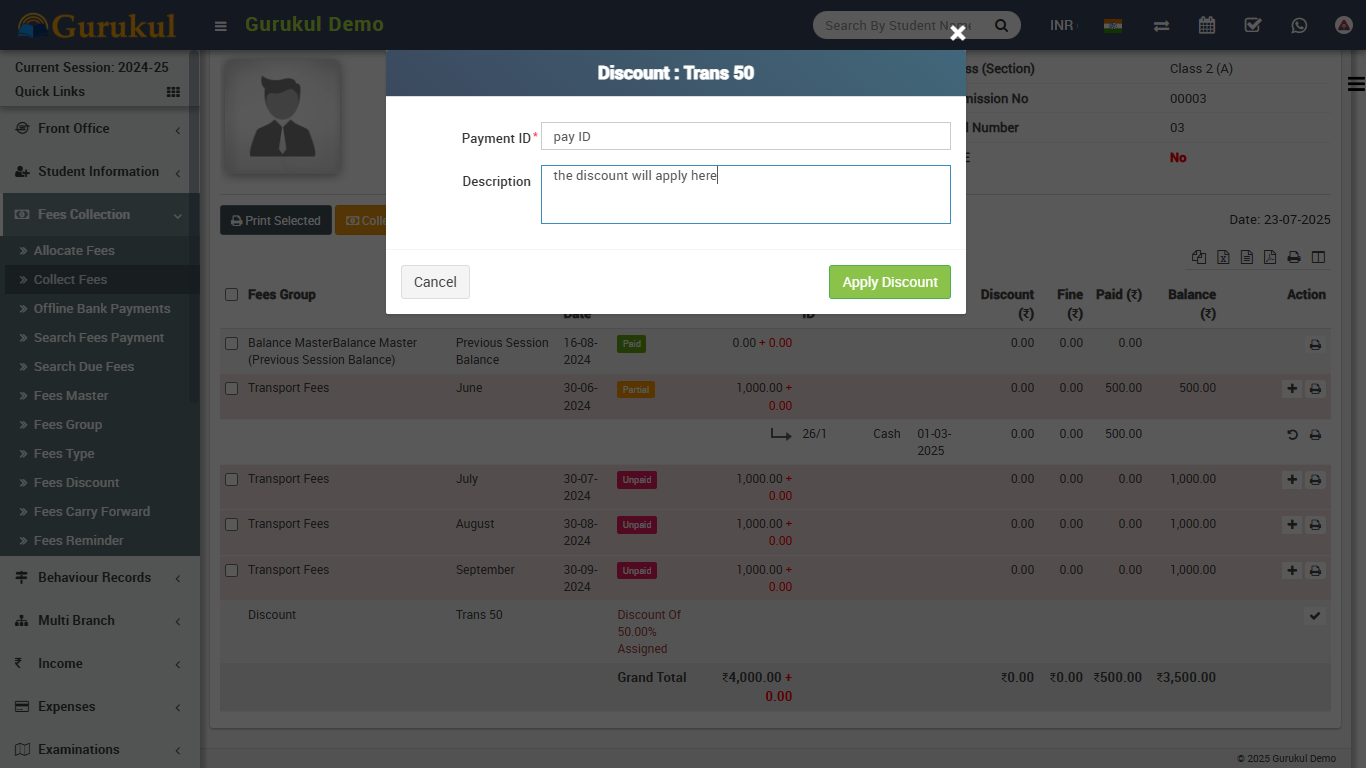Toggle the Fees Group select-all checkbox
Viewport: 1366px width, 768px height.
[232, 295]
